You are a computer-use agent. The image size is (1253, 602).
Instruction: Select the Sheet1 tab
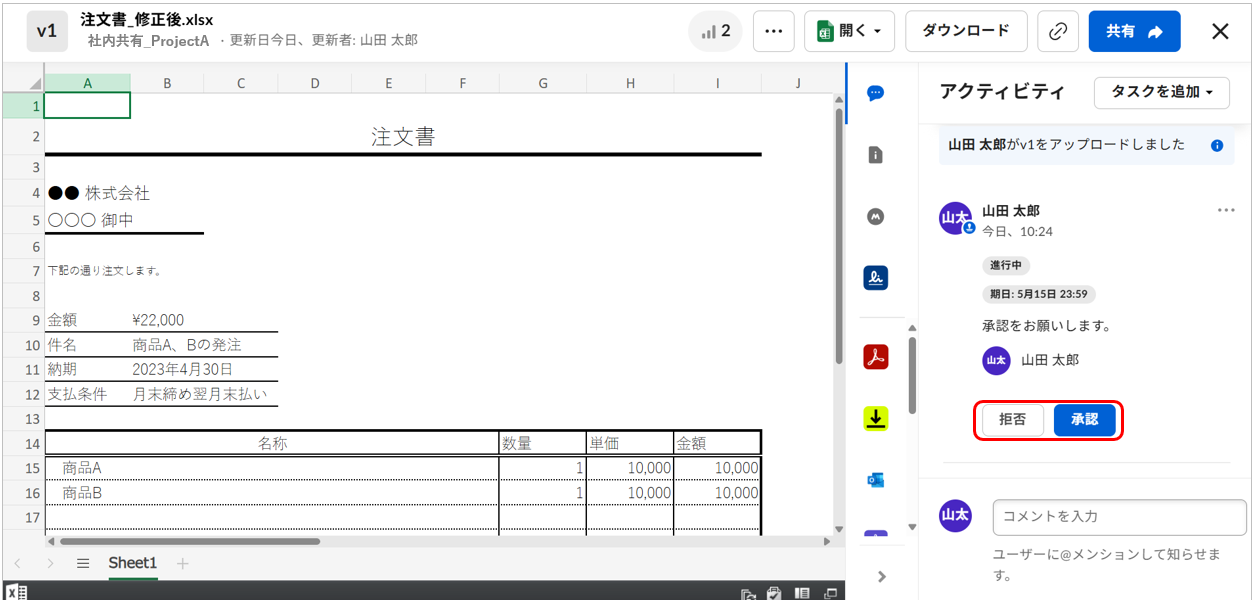(x=132, y=563)
